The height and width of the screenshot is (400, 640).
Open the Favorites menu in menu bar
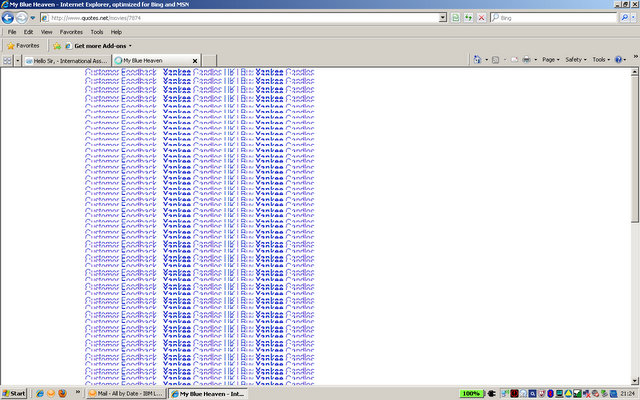click(71, 32)
